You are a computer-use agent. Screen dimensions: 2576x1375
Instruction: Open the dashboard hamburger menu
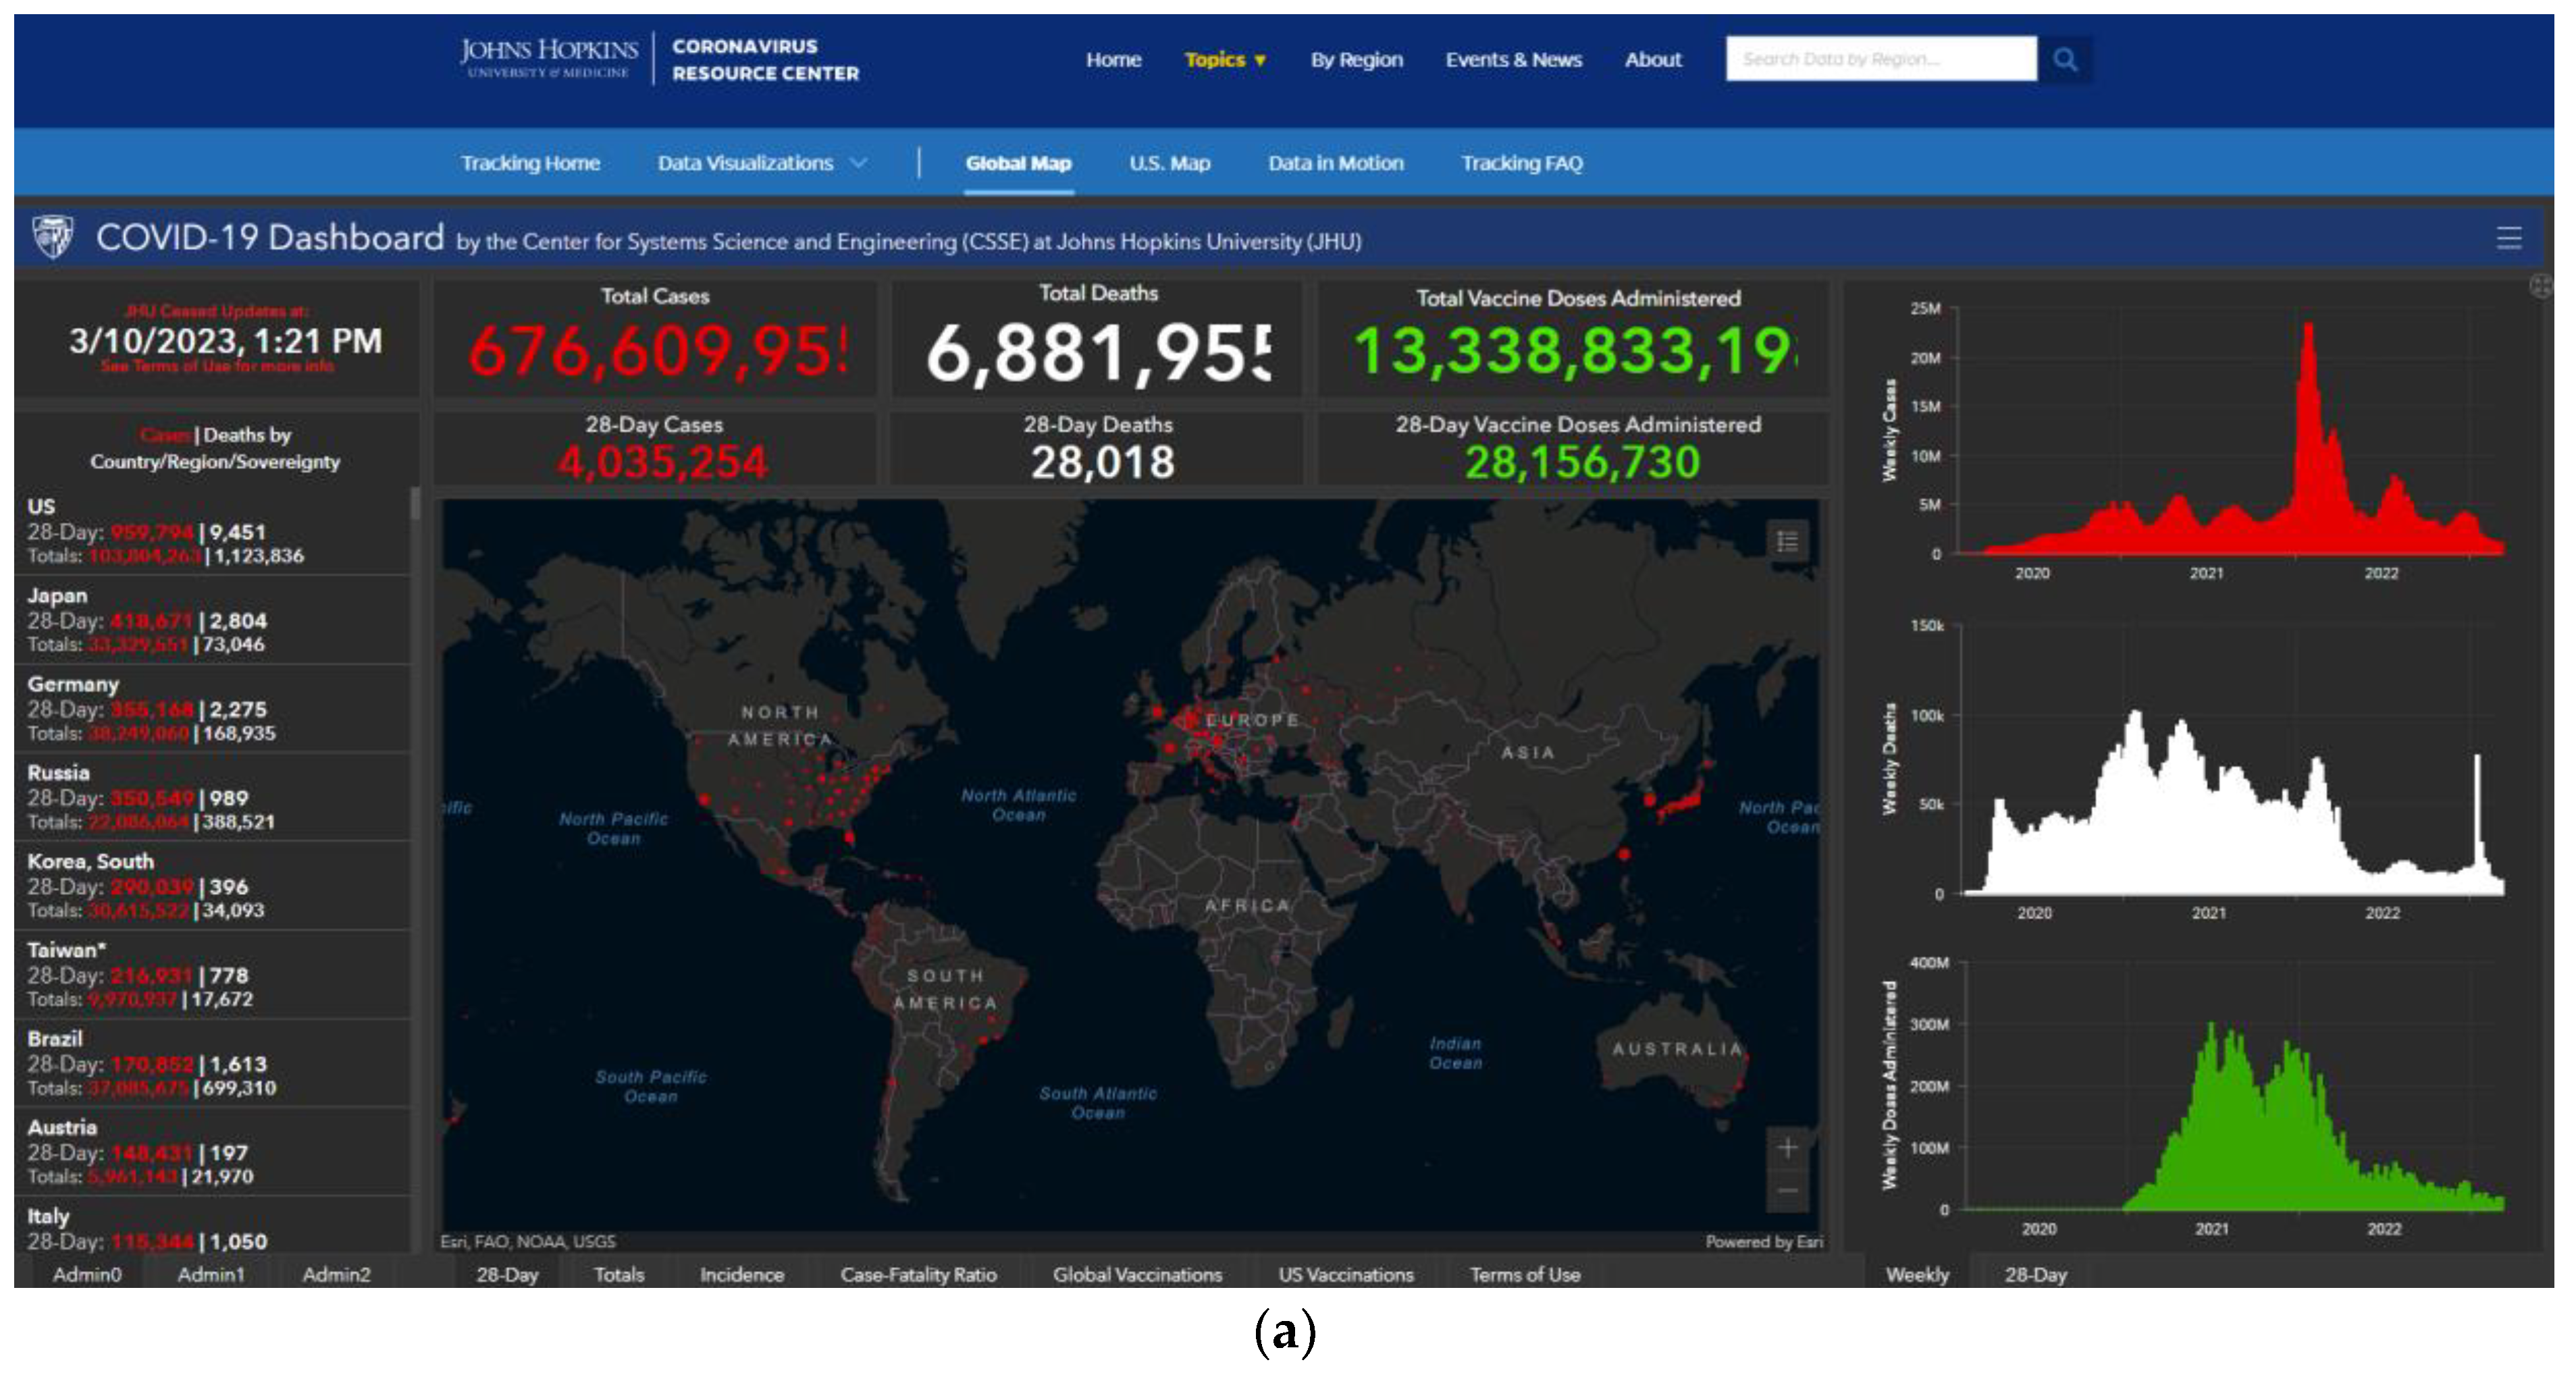[2508, 238]
